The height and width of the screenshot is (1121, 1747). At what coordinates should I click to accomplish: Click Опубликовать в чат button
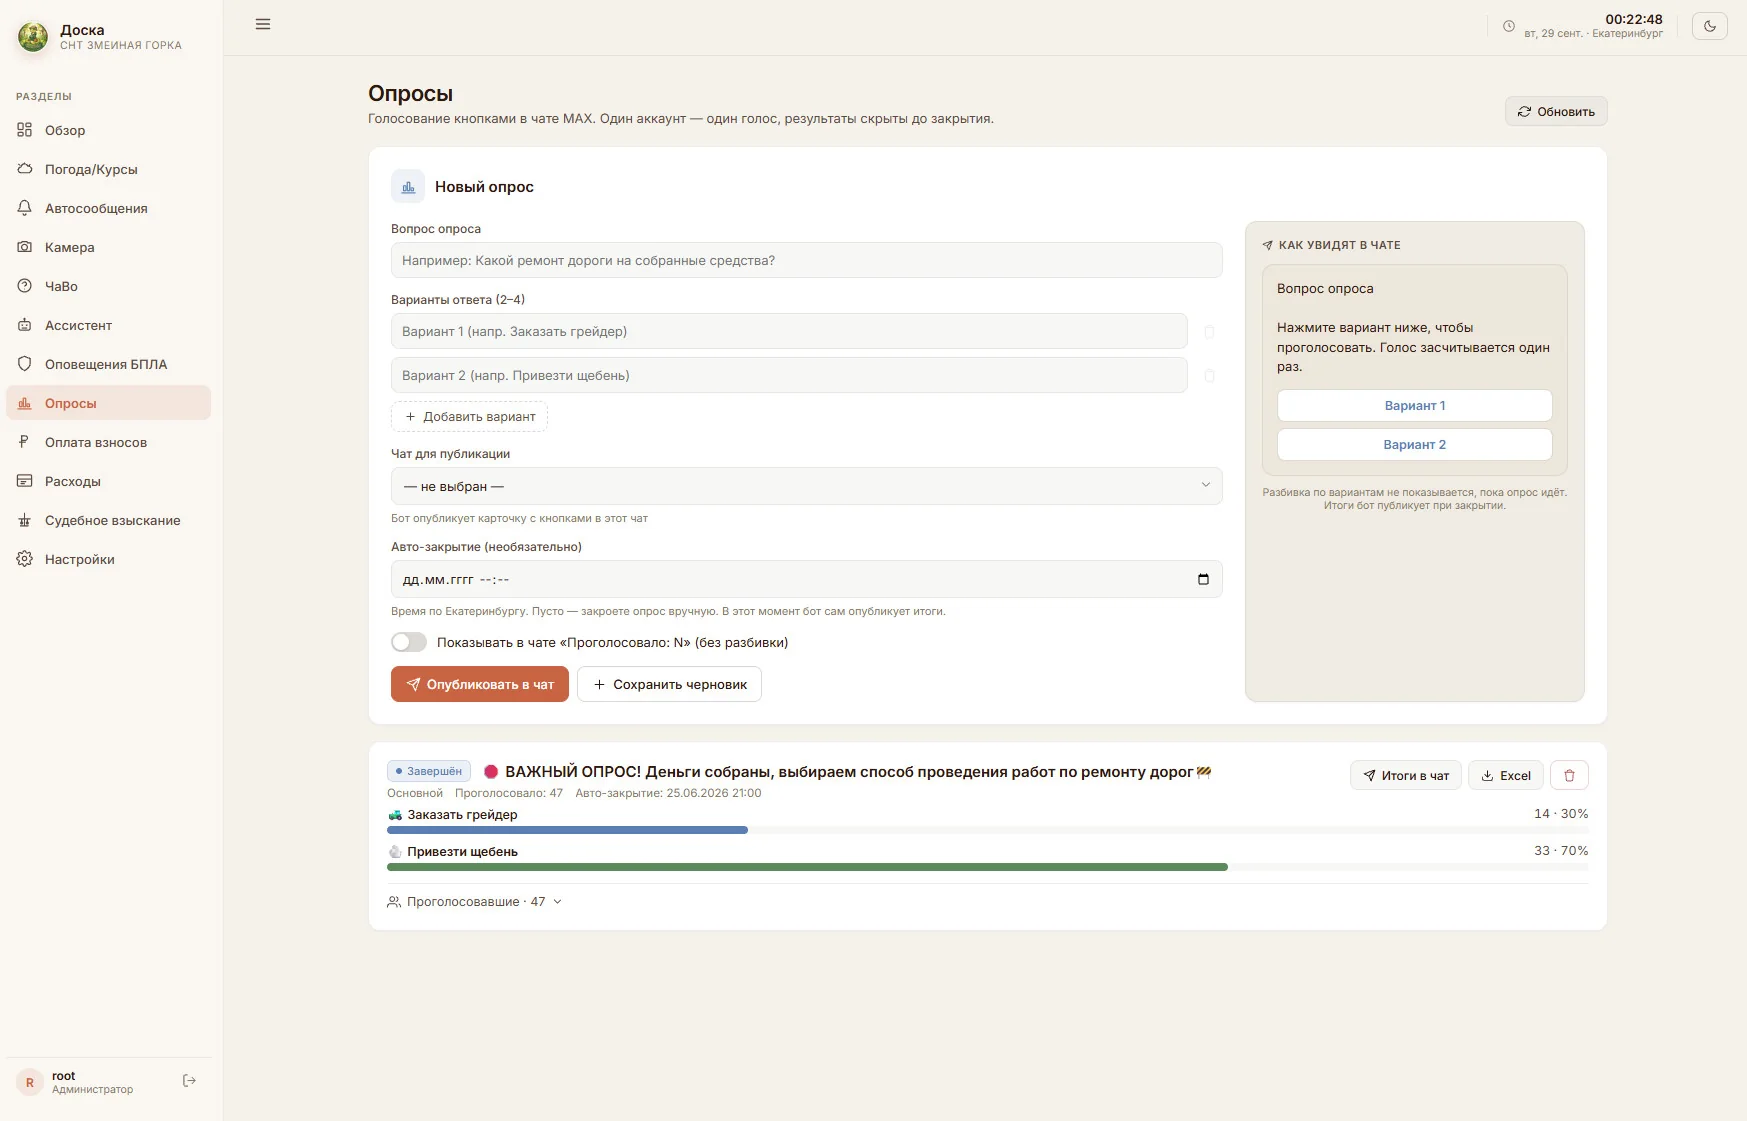coord(480,684)
